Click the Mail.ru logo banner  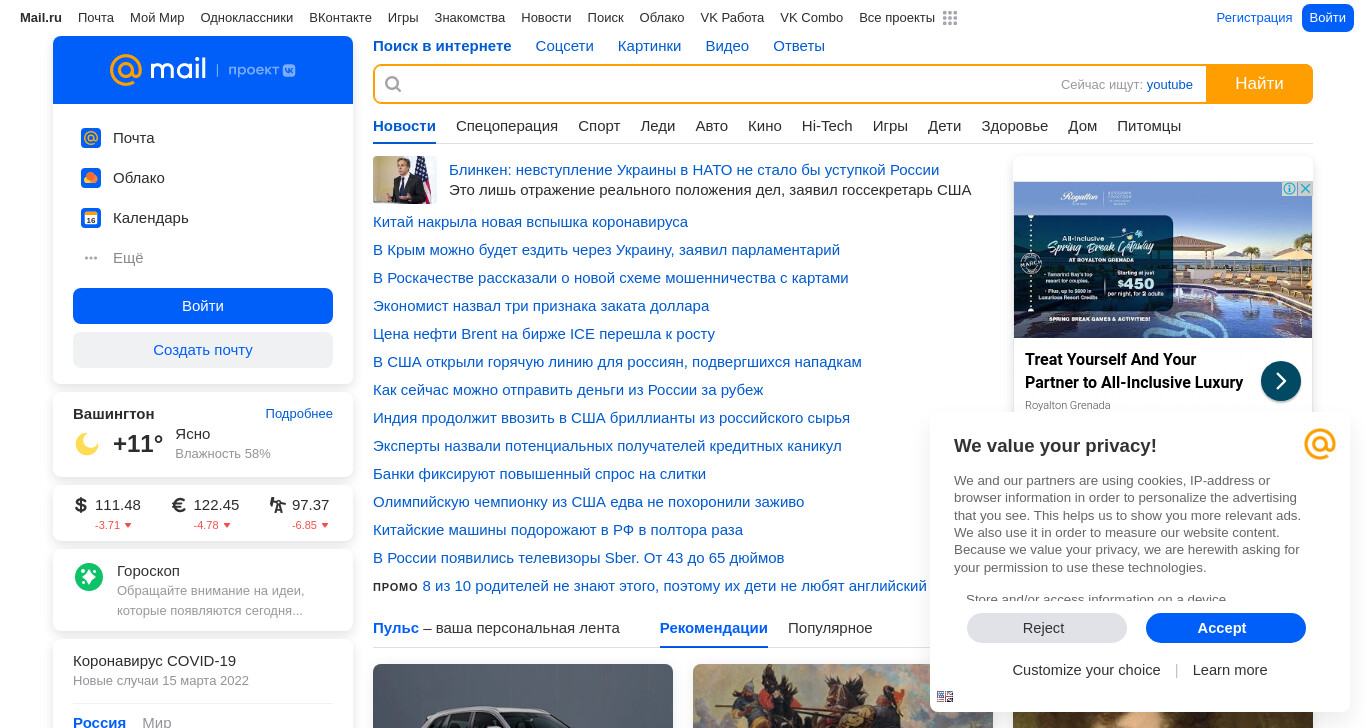pyautogui.click(x=203, y=70)
